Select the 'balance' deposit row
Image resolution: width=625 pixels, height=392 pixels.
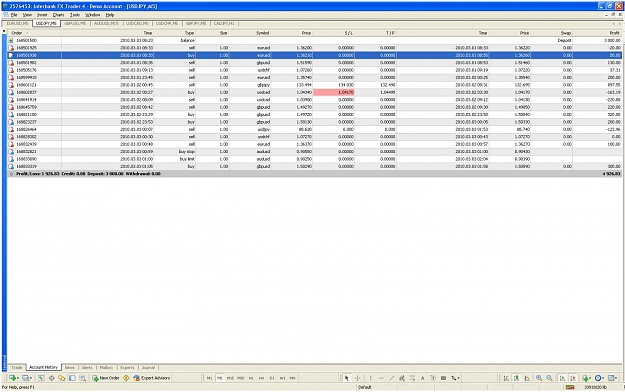tap(314, 40)
